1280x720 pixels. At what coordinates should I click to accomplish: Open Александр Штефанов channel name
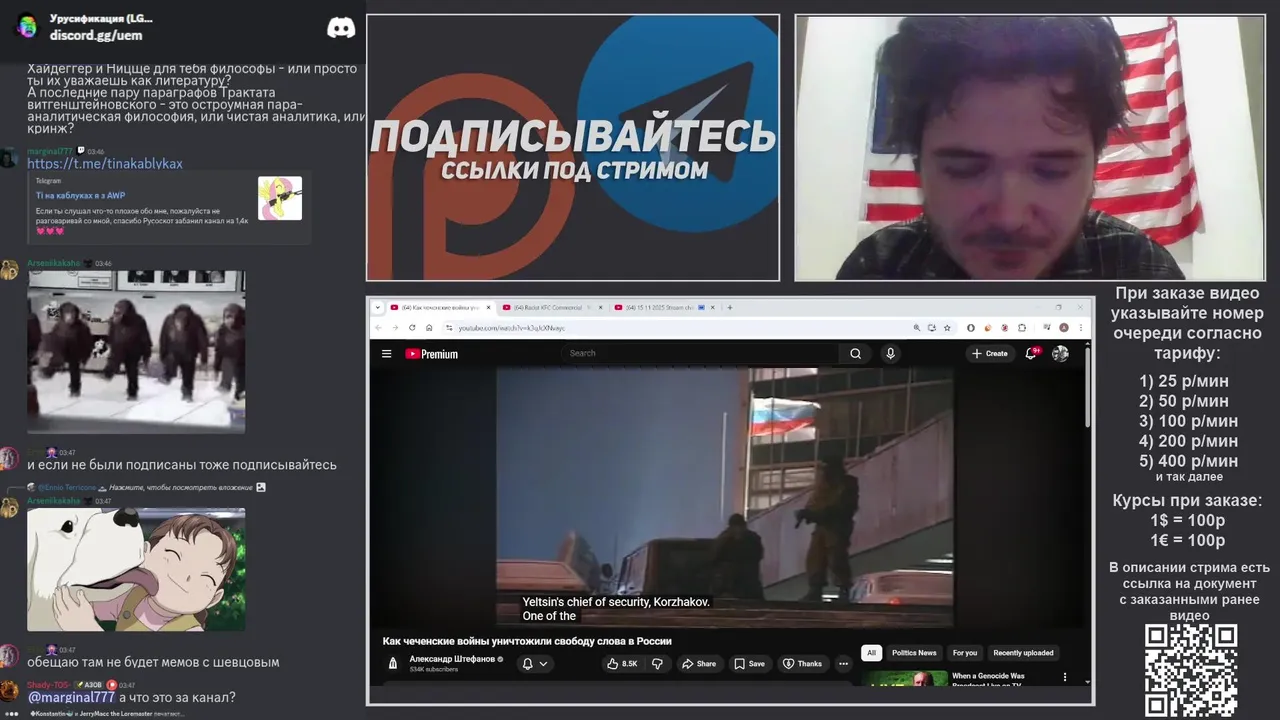coord(453,659)
